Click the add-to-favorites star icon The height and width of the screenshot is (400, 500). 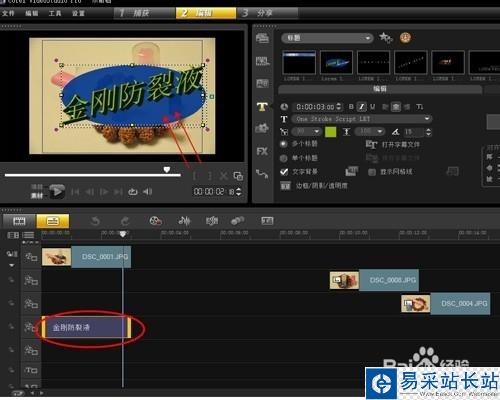coord(386,37)
